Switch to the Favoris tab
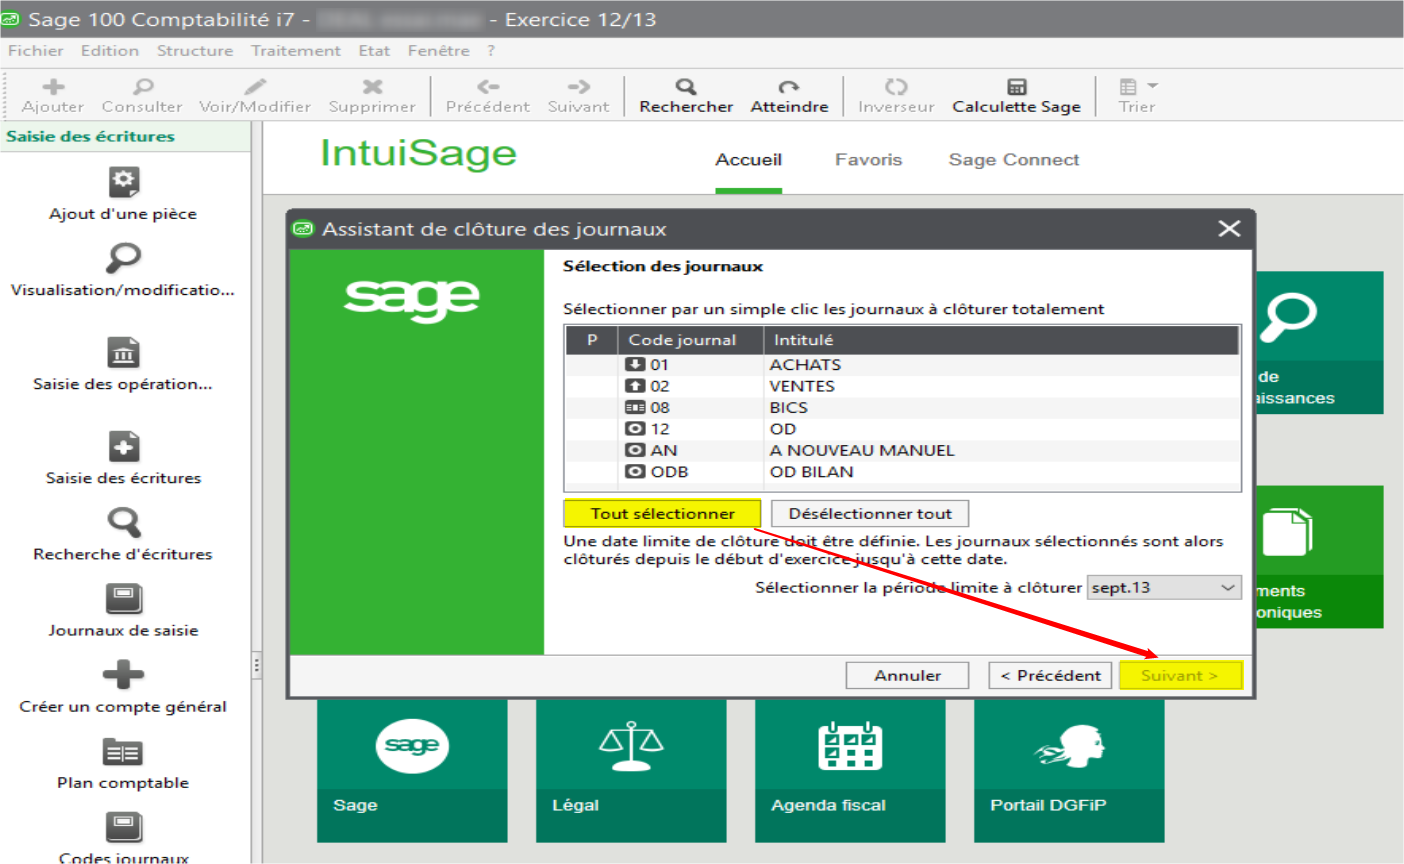The image size is (1404, 864). point(868,160)
